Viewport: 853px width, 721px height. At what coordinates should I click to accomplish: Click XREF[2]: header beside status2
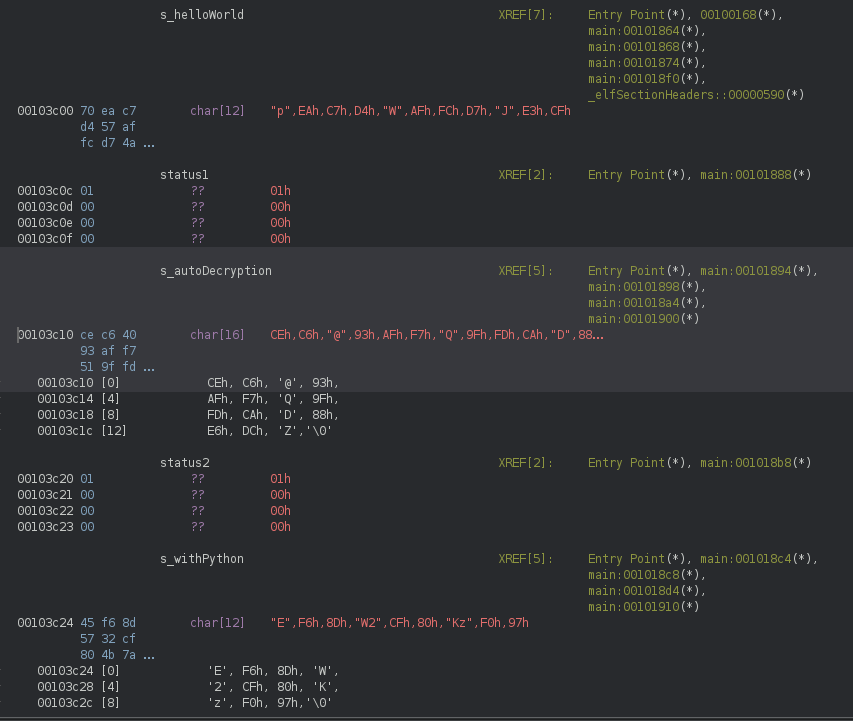point(526,463)
